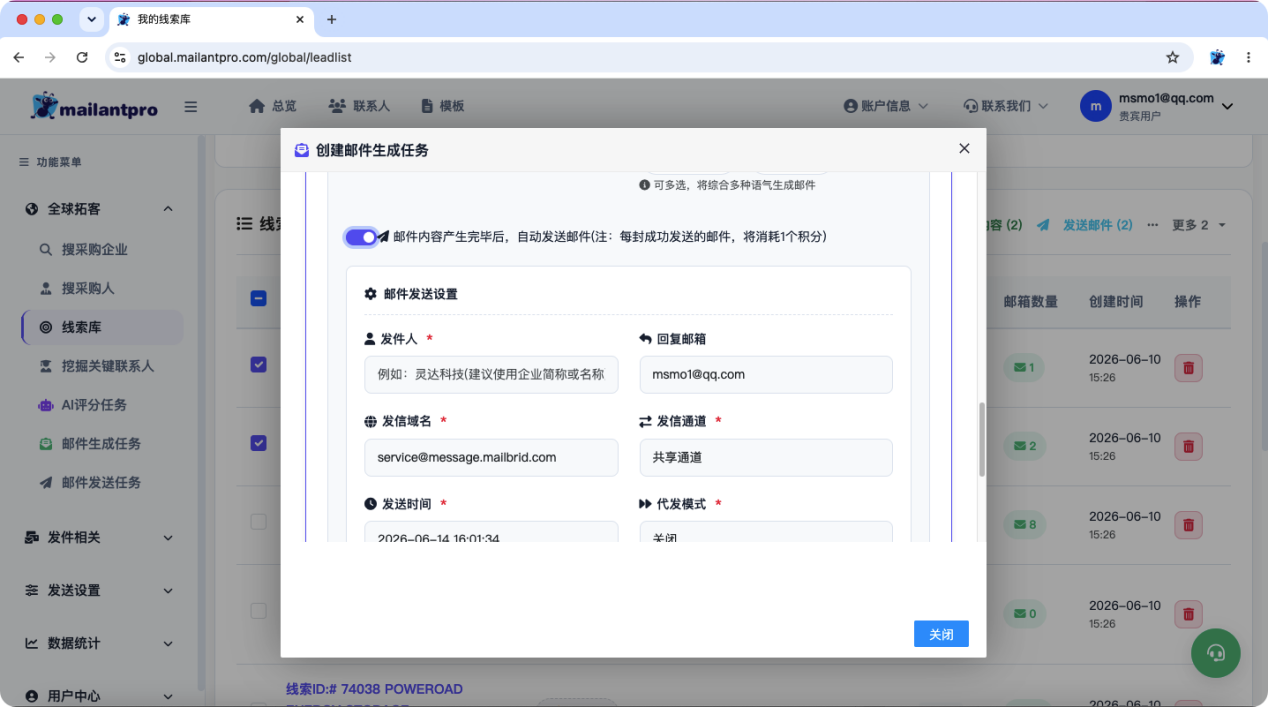This screenshot has width=1268, height=707.
Task: Click the mailantpro logo
Action: point(94,106)
